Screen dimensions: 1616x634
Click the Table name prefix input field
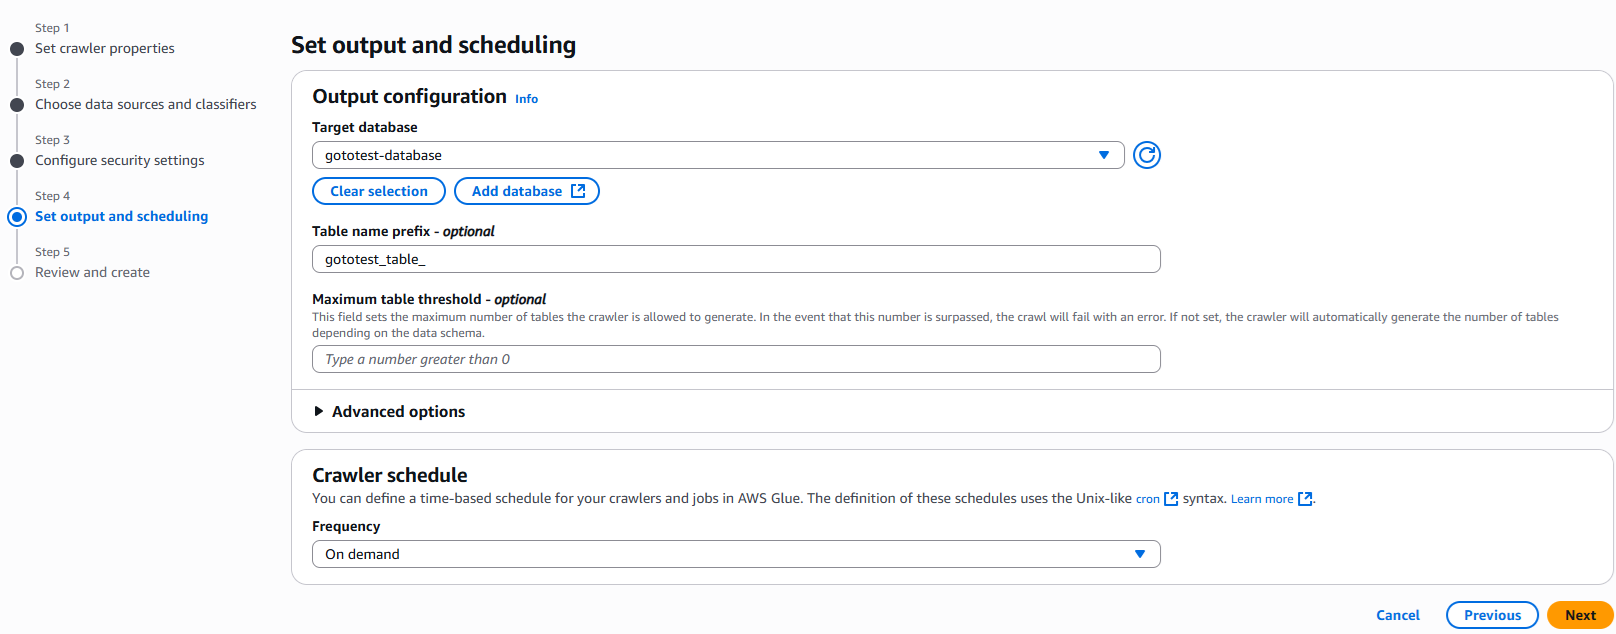click(x=736, y=259)
